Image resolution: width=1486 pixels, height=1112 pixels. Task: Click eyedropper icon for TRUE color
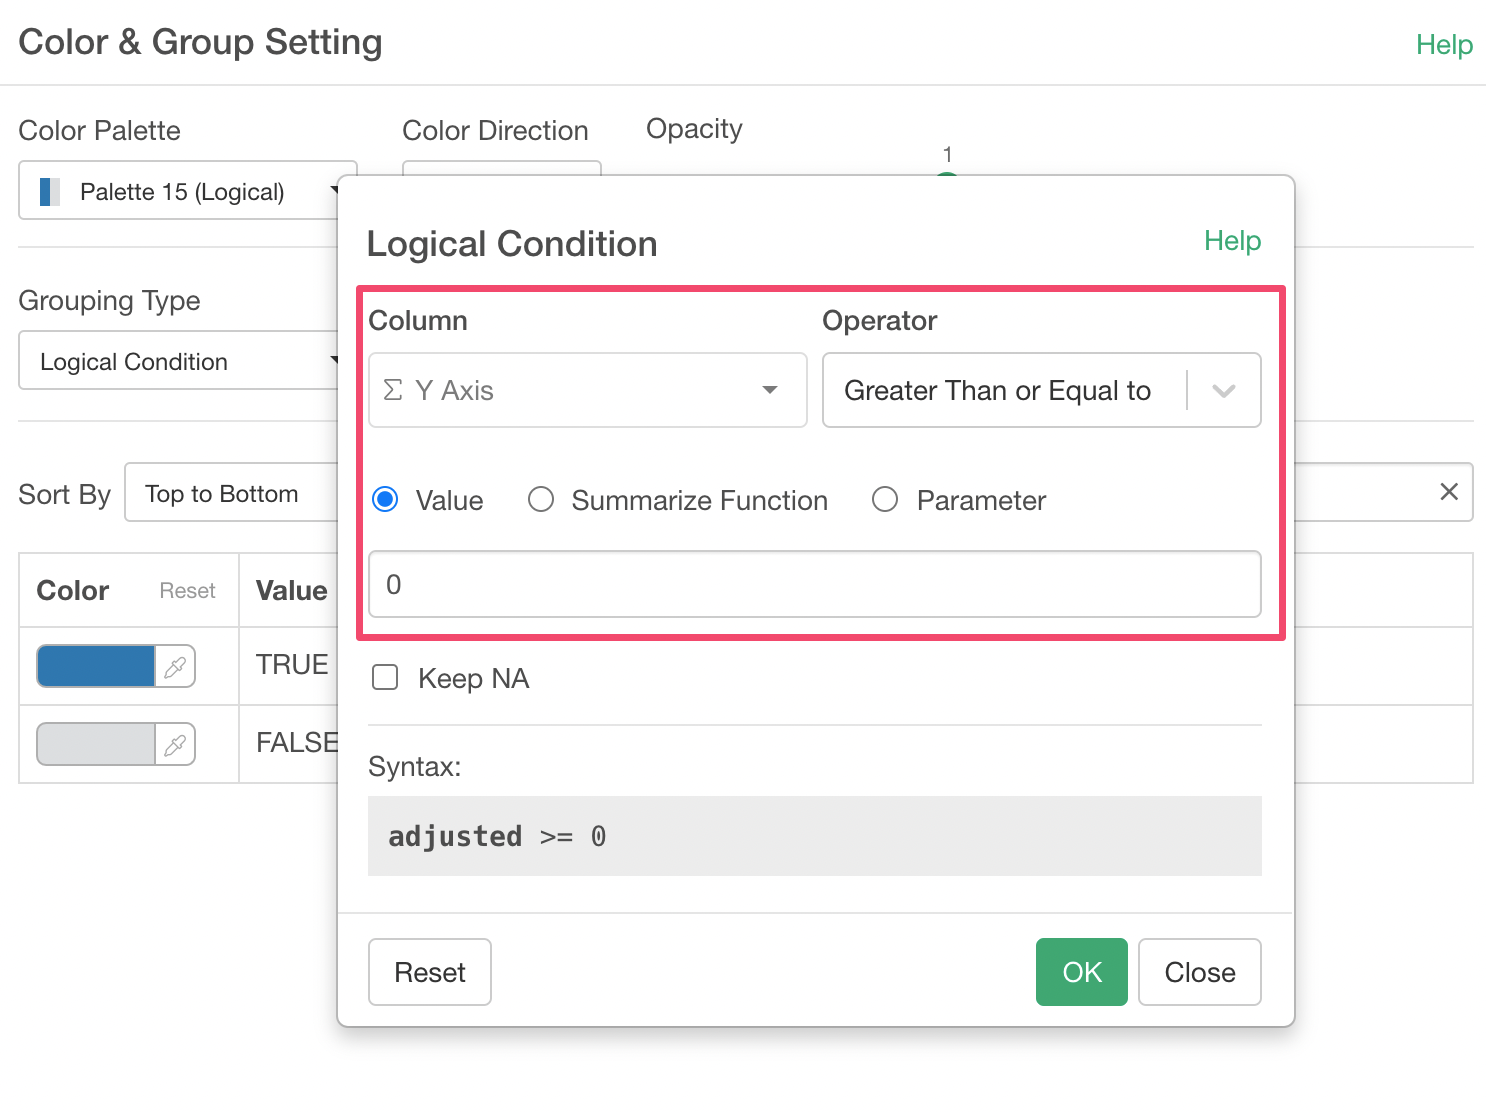pos(175,667)
